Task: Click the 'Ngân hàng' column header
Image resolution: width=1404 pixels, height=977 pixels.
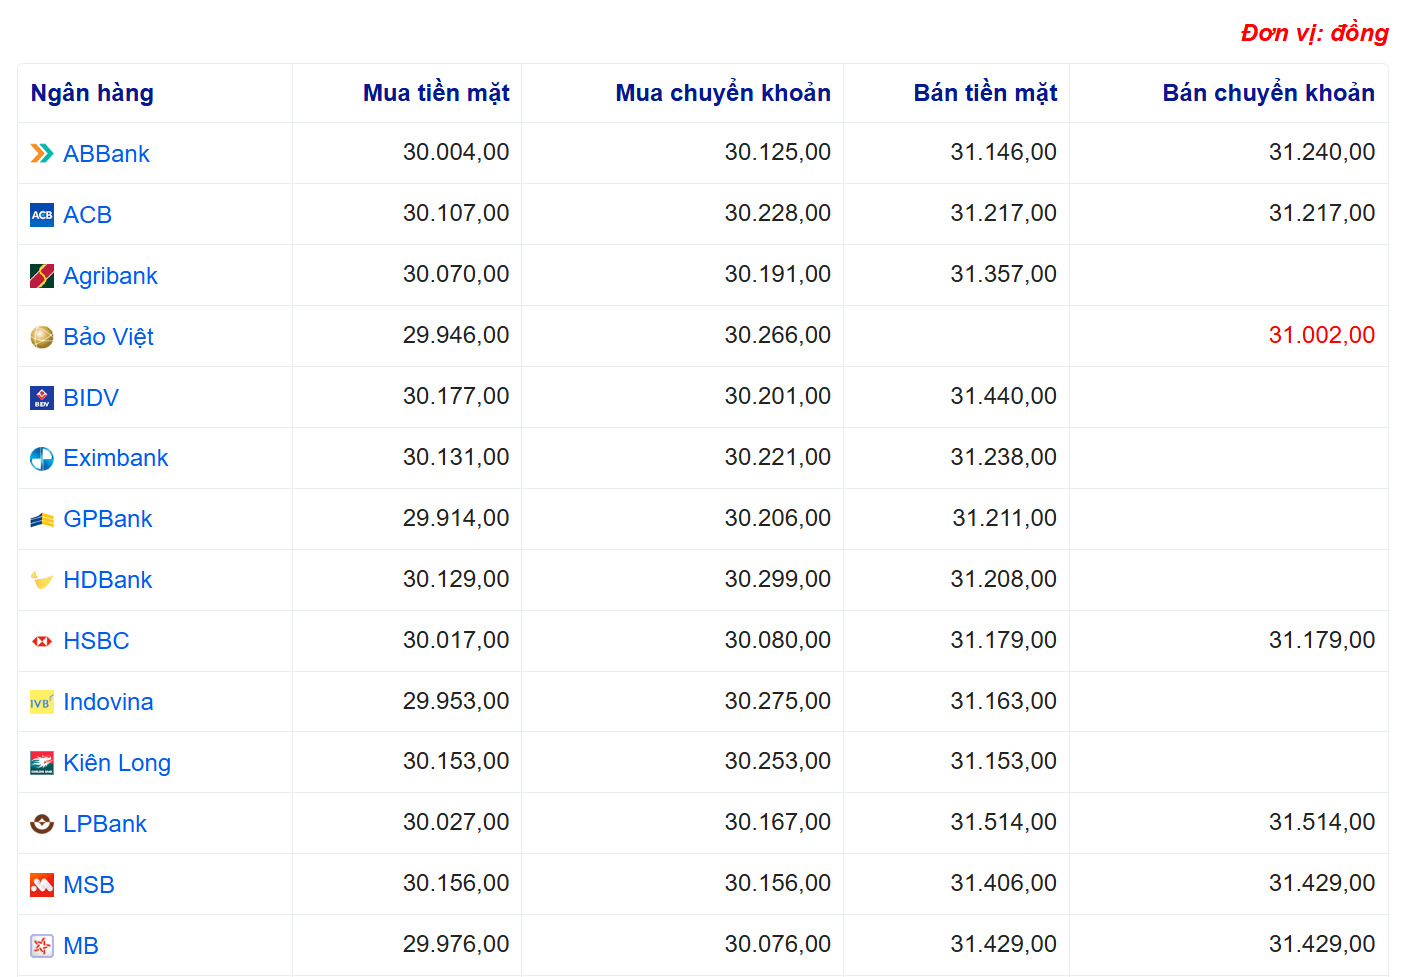Action: (x=92, y=93)
